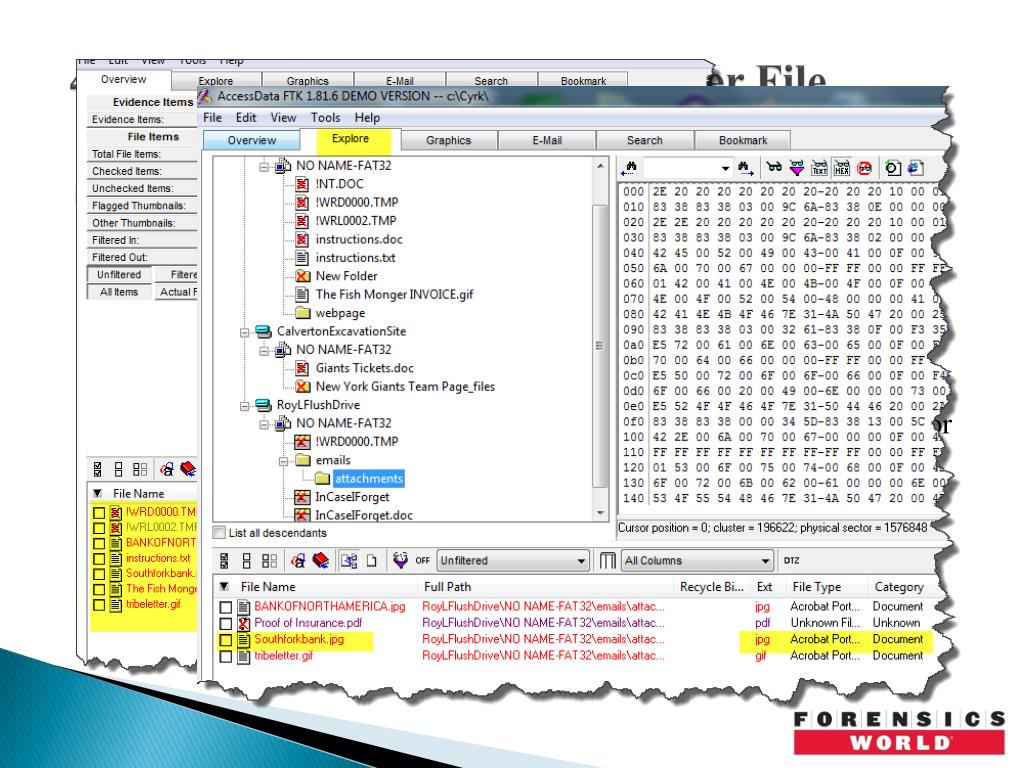Enable List all descendants checkbox

220,532
